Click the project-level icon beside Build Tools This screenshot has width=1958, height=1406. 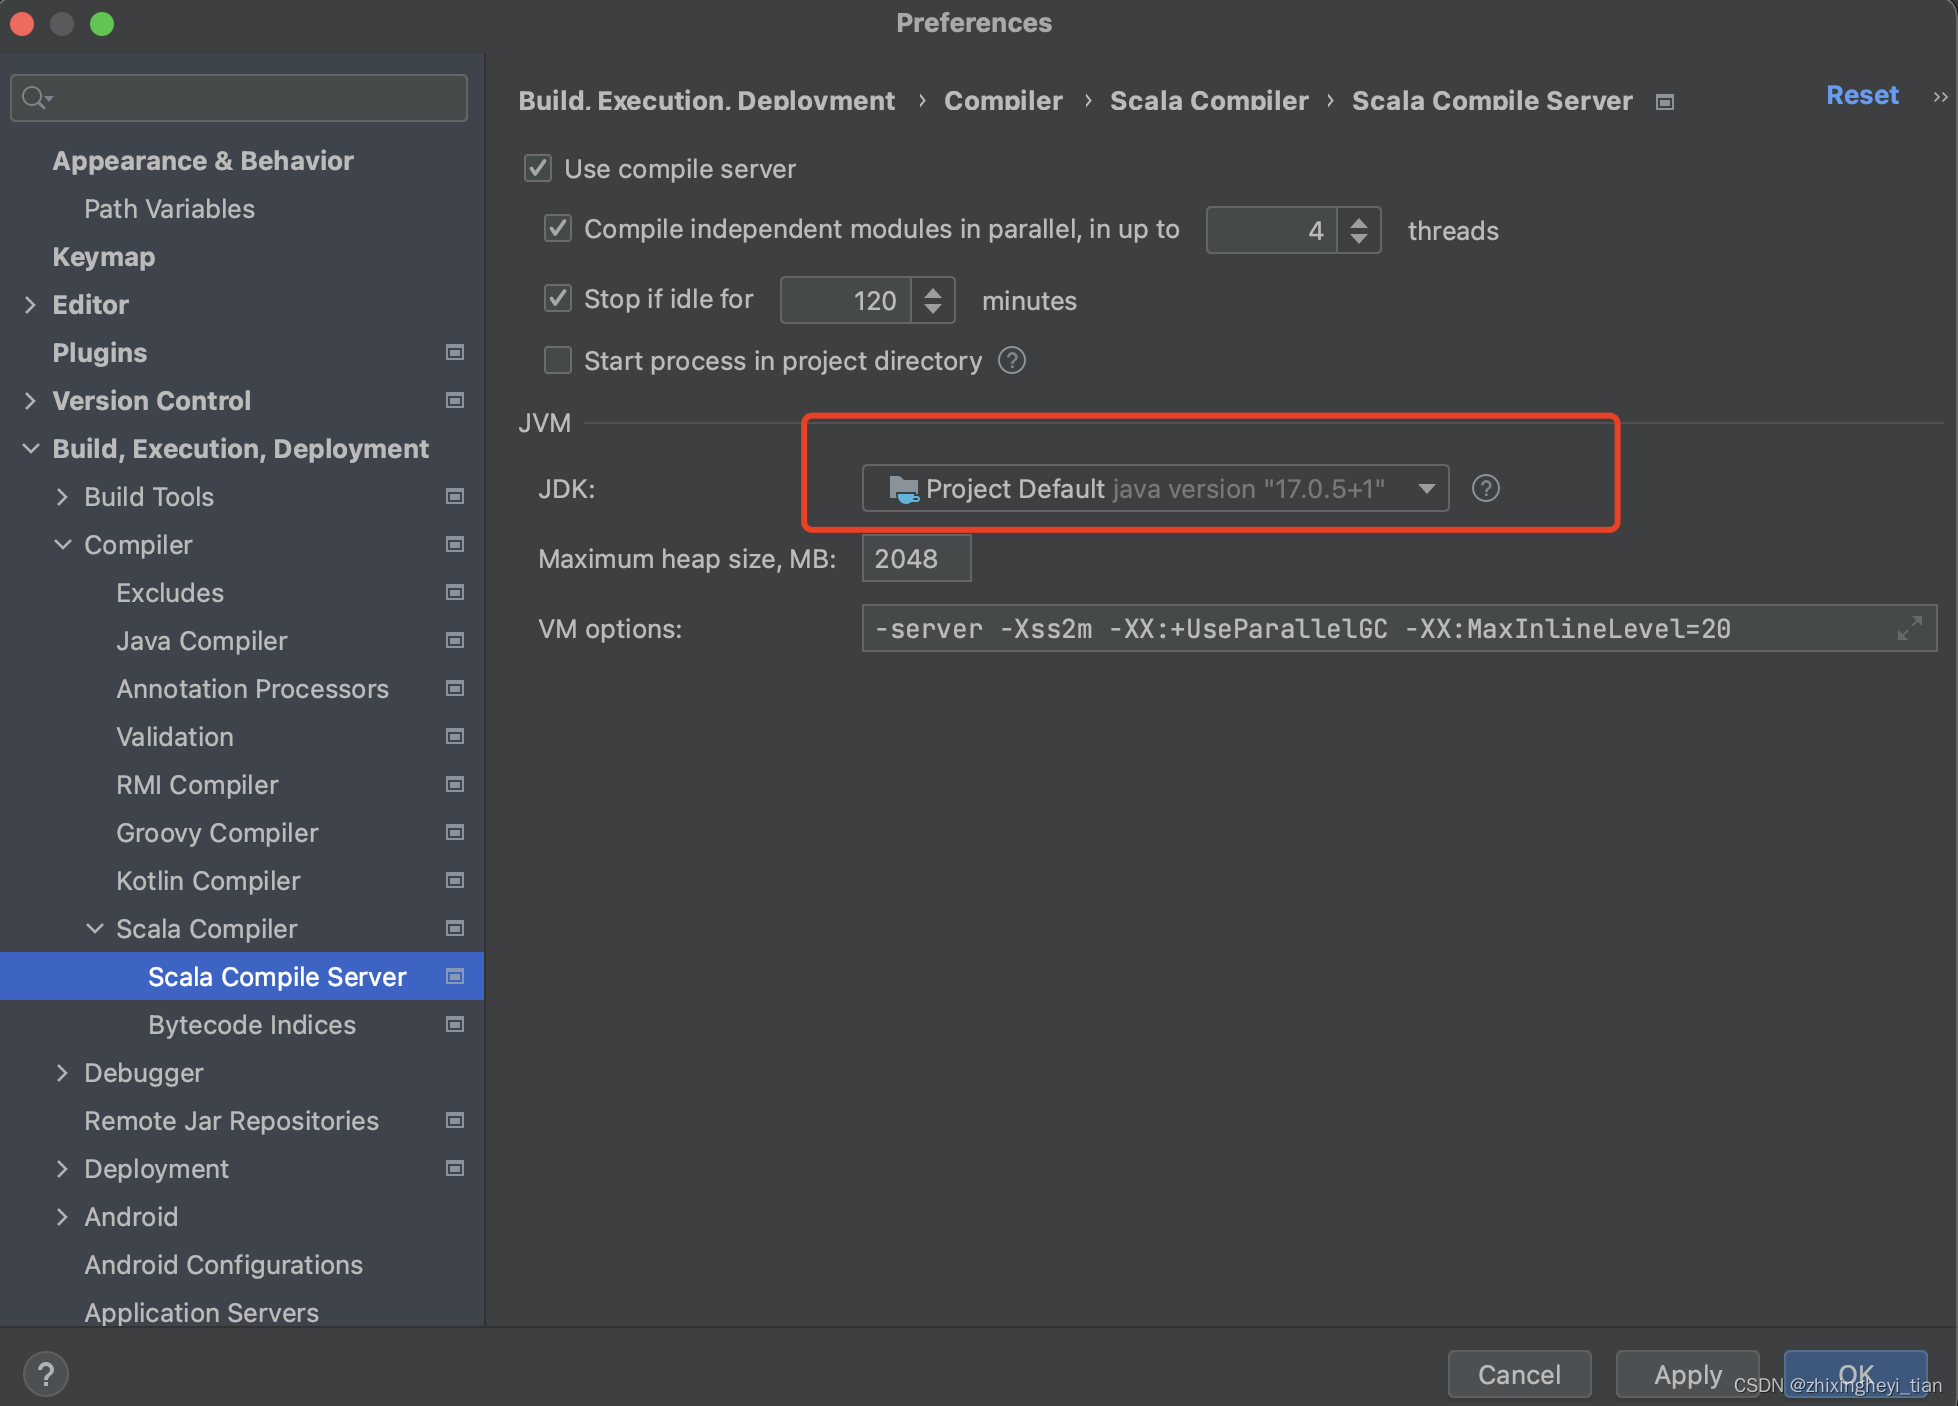pyautogui.click(x=455, y=496)
